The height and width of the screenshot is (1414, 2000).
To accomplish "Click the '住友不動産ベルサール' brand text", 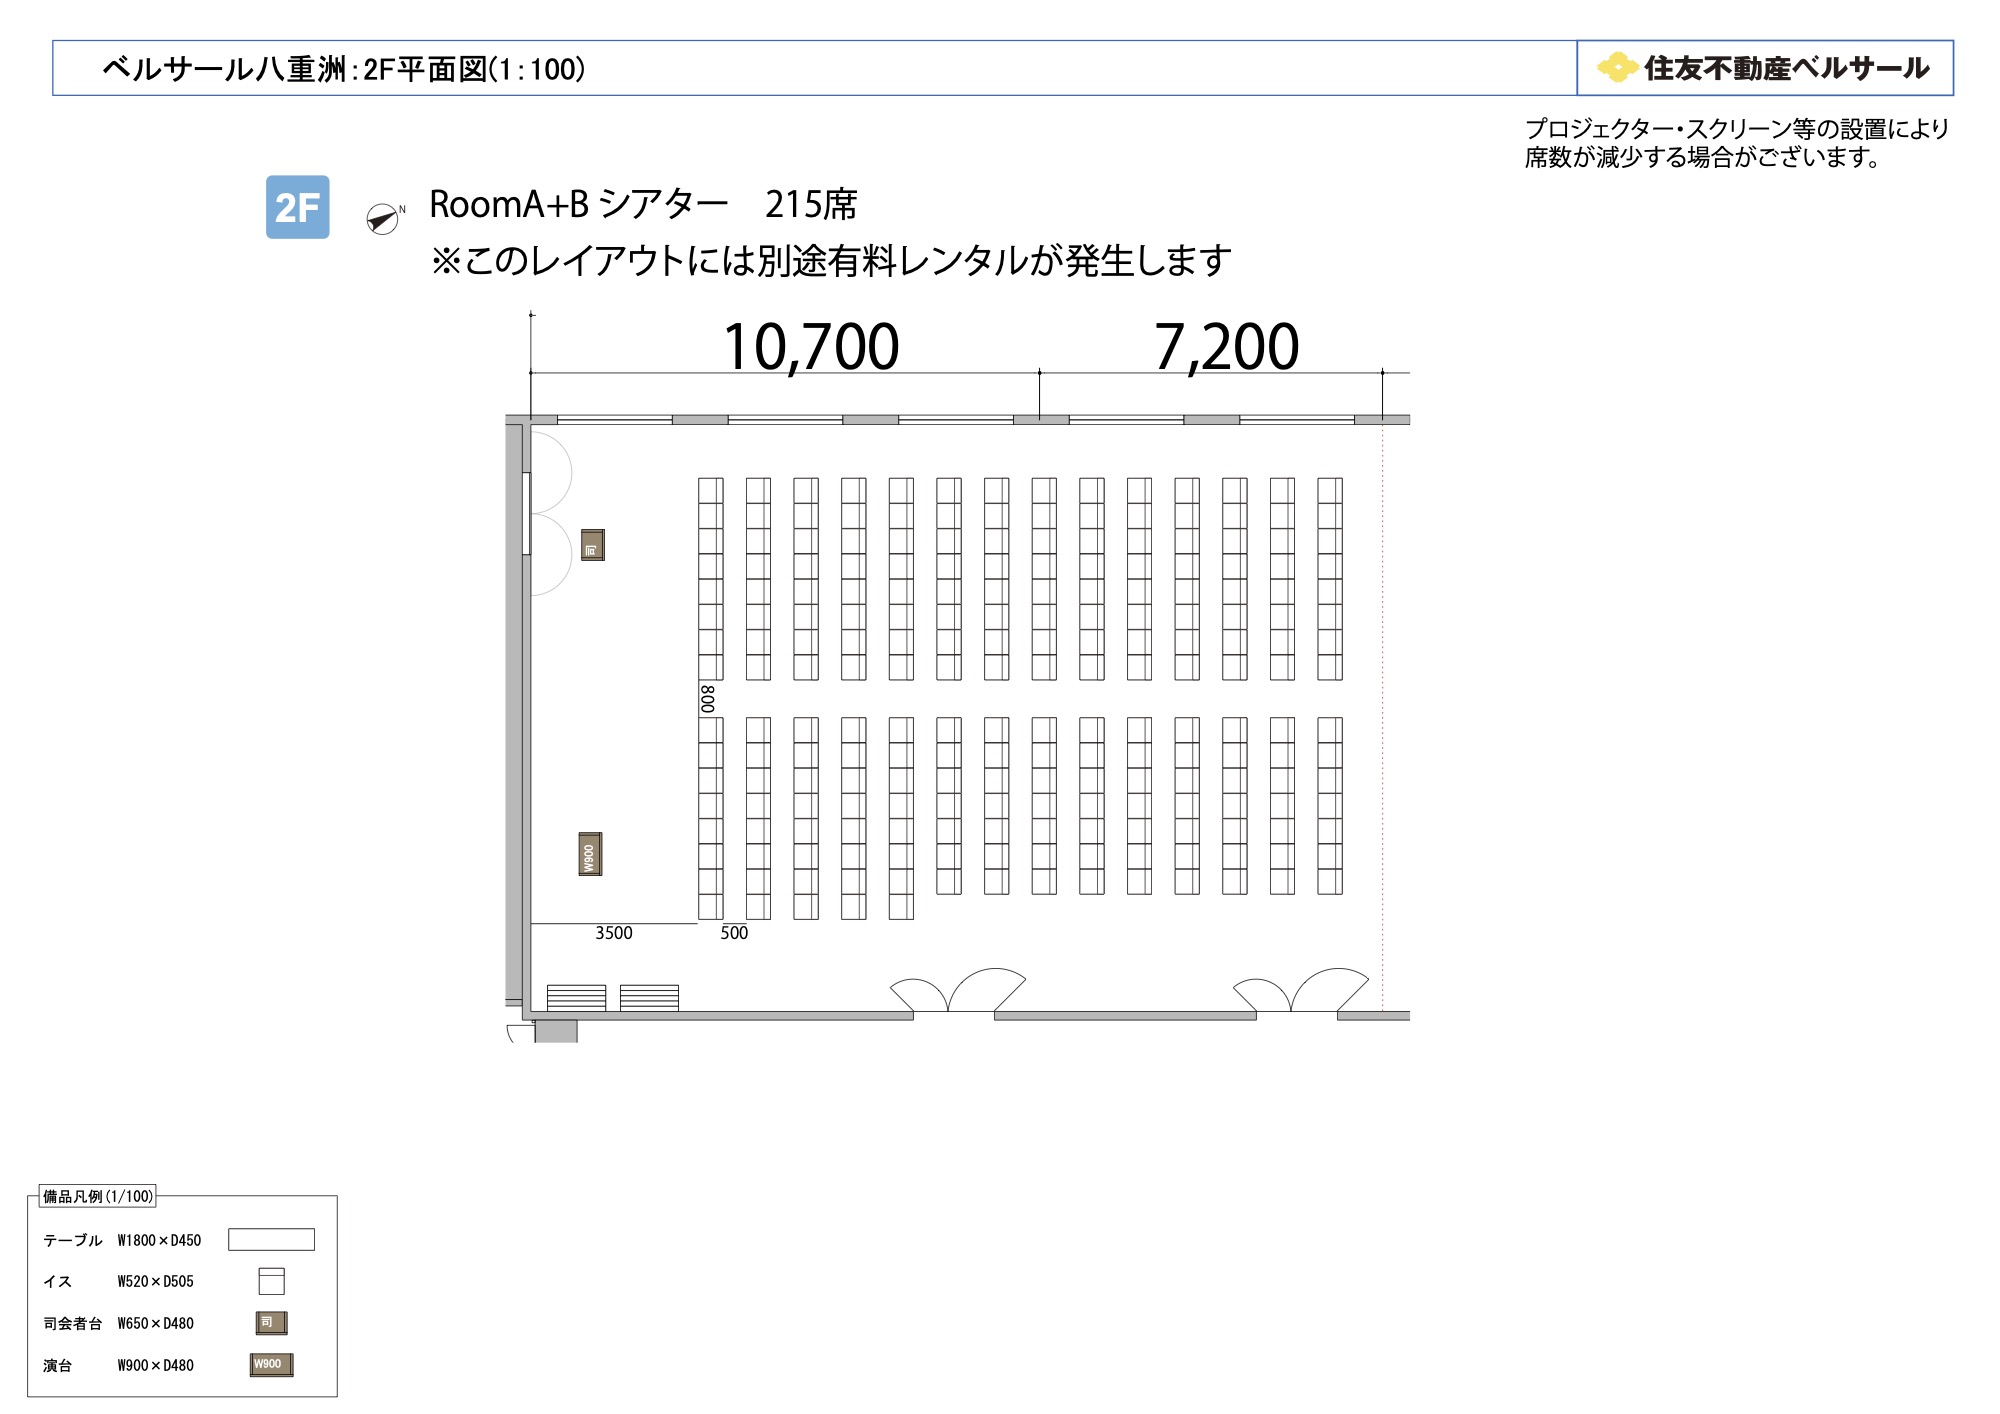I will click(x=1786, y=68).
